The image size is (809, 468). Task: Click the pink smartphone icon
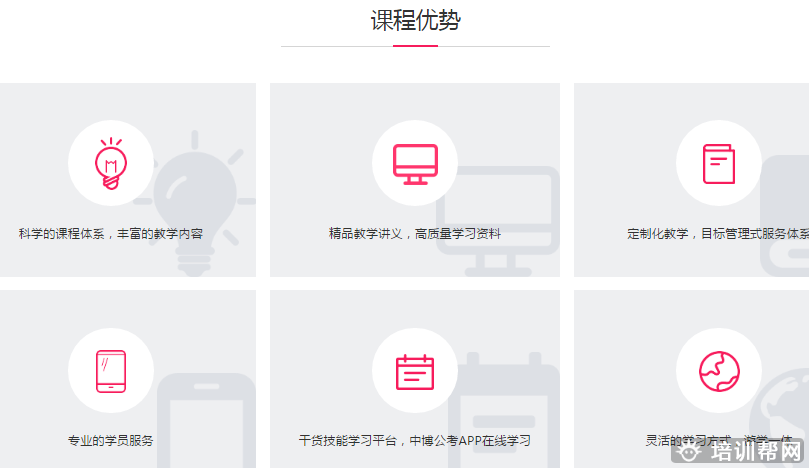point(110,371)
